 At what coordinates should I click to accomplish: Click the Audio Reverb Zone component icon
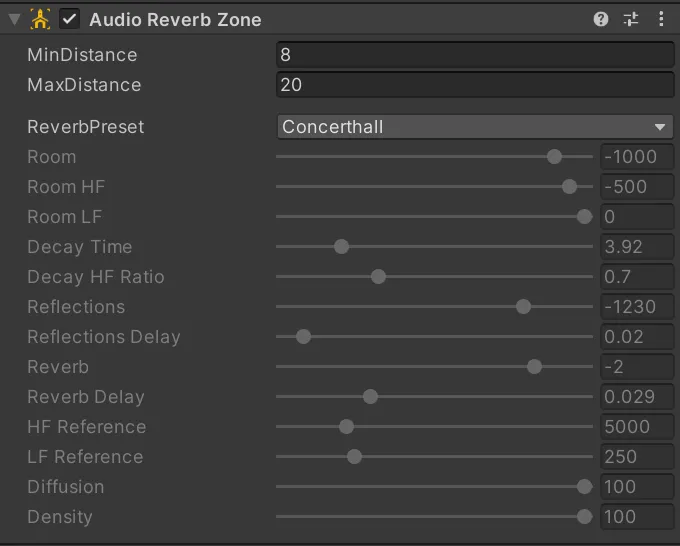40,20
